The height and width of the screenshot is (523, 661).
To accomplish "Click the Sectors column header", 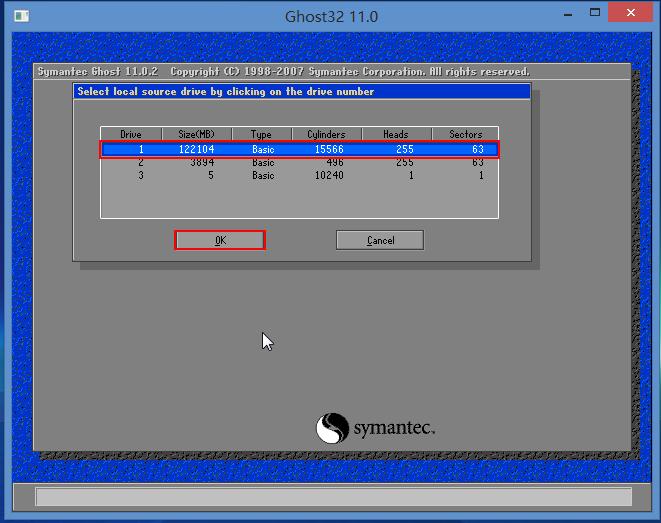I will (x=465, y=134).
